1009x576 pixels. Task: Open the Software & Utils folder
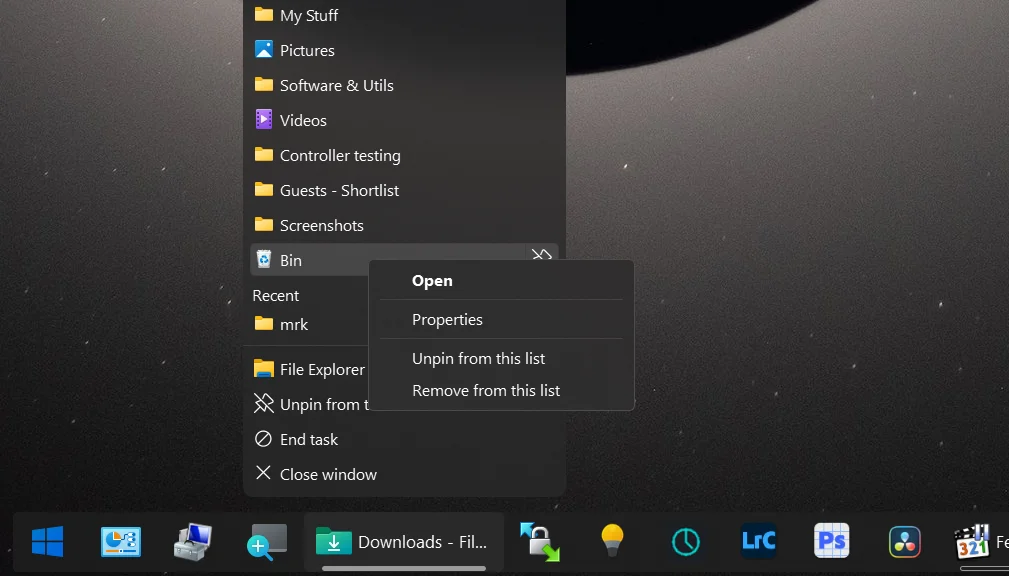click(x=404, y=86)
